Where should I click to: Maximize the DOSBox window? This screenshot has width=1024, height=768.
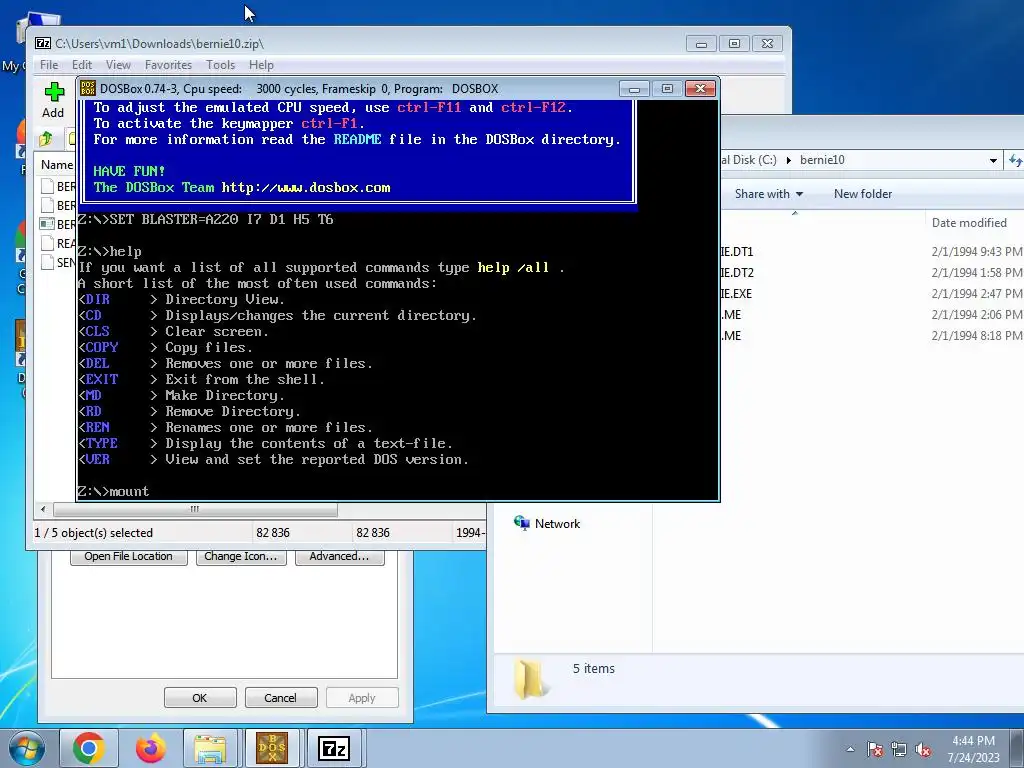667,89
